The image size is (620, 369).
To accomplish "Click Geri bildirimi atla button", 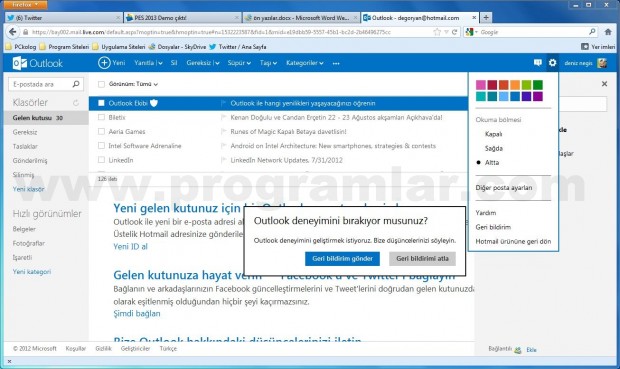I will pos(422,259).
